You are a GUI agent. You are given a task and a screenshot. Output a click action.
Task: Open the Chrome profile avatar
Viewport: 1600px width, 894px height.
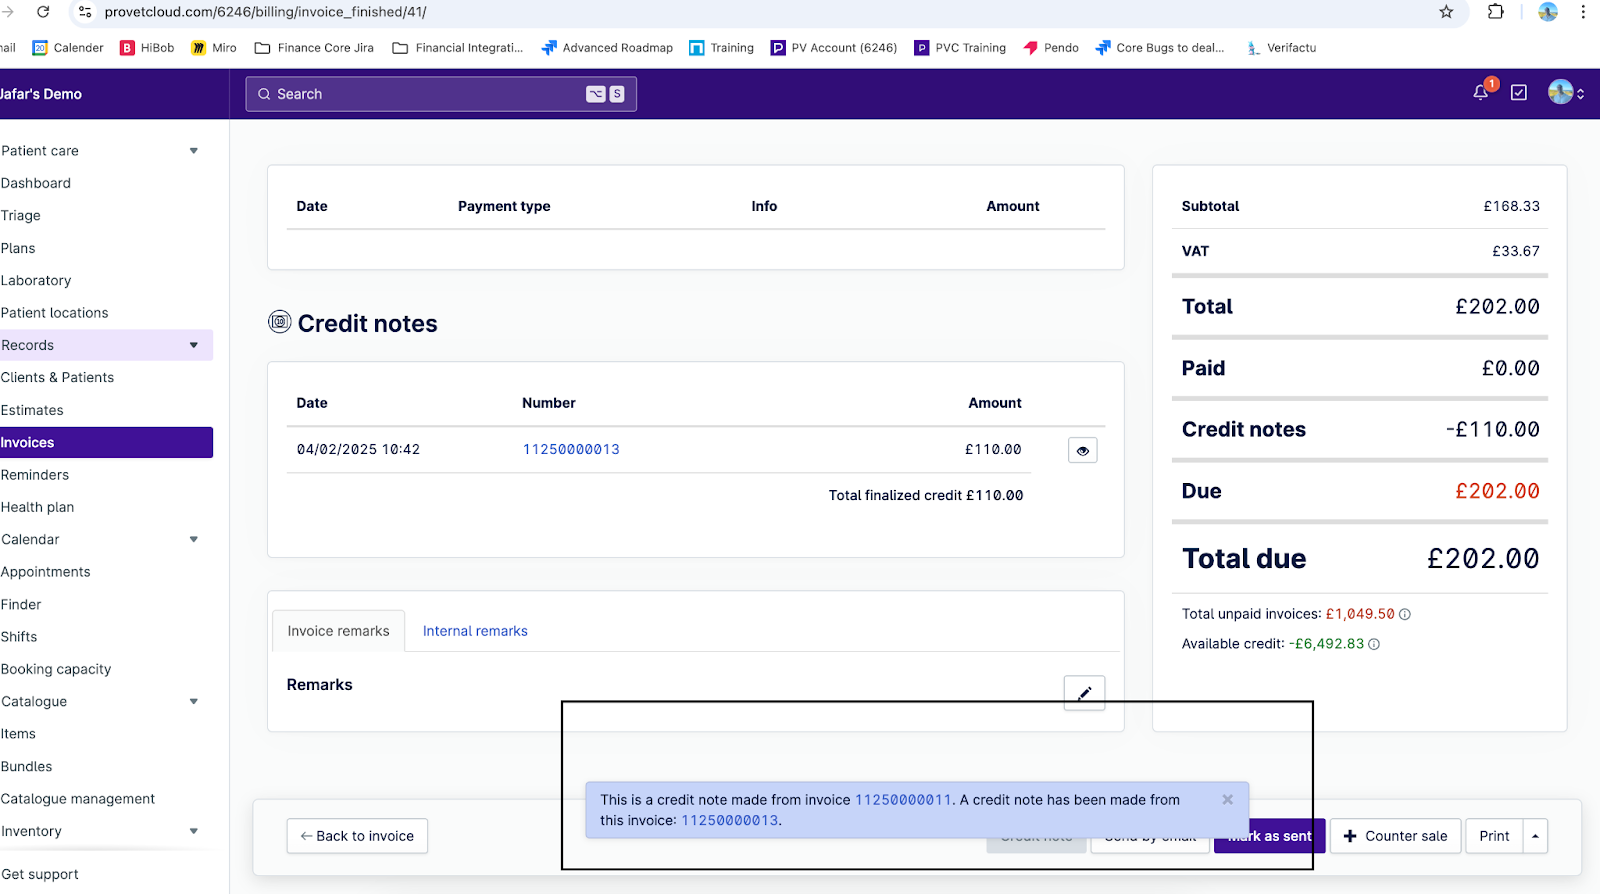pyautogui.click(x=1548, y=12)
